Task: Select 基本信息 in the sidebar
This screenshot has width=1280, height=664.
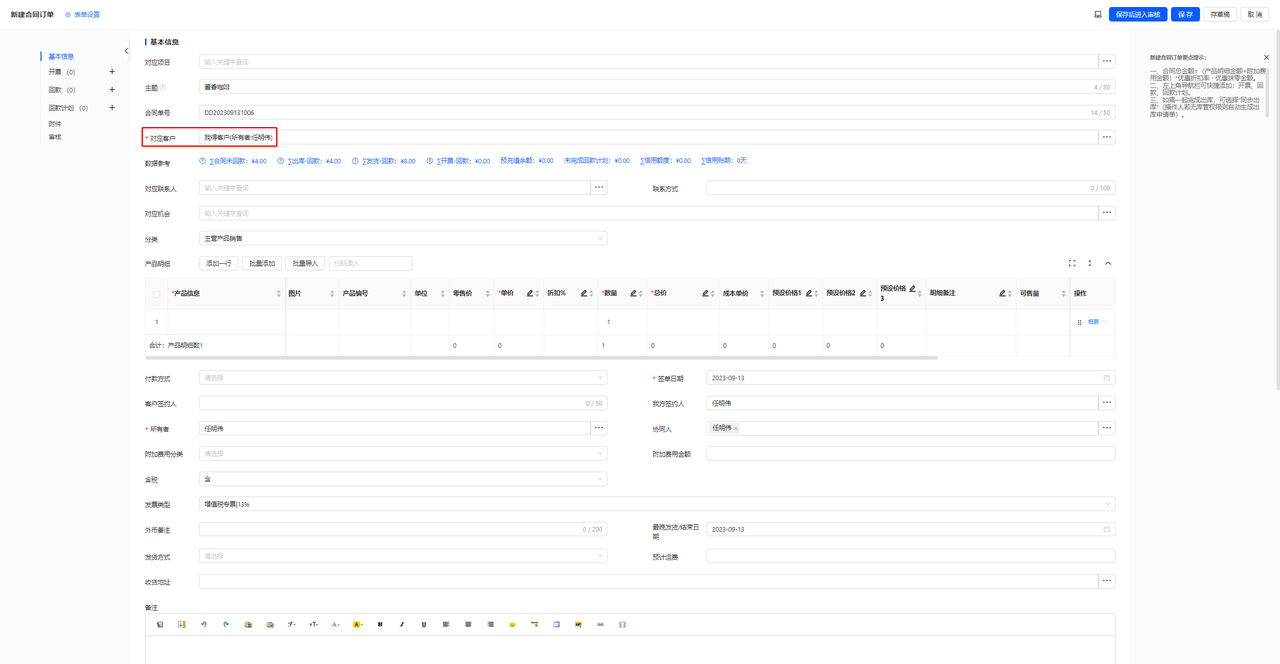Action: click(x=61, y=57)
